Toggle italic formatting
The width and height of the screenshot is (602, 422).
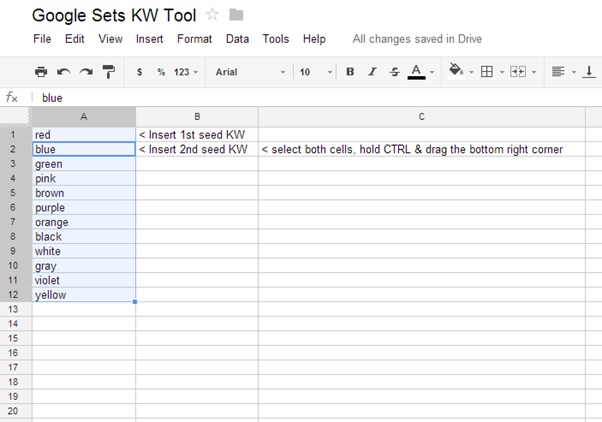click(372, 72)
